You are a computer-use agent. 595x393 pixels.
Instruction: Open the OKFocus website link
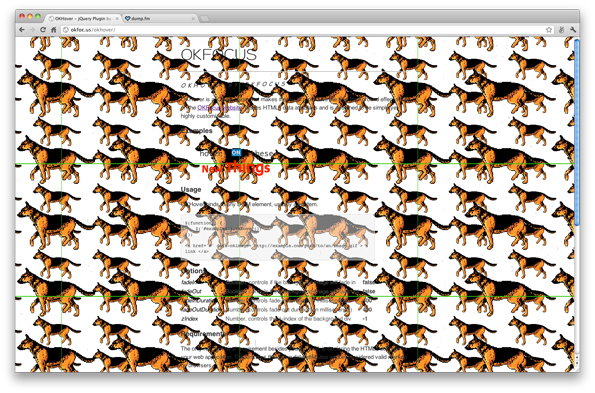219,108
